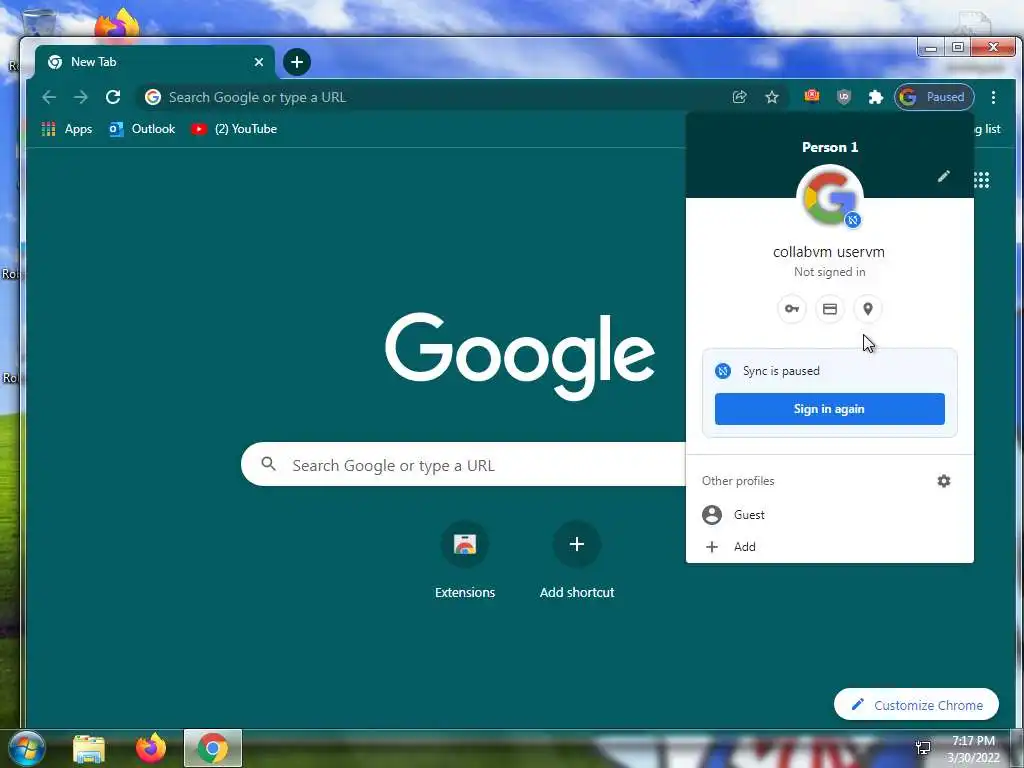
Task: Open the Extensions puzzle piece menu
Action: 876,97
